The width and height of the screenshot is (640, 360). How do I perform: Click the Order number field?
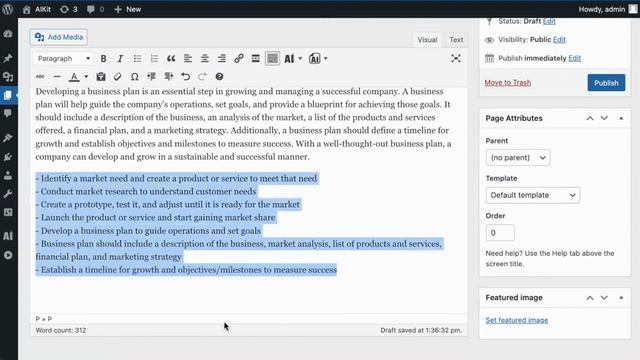click(500, 233)
